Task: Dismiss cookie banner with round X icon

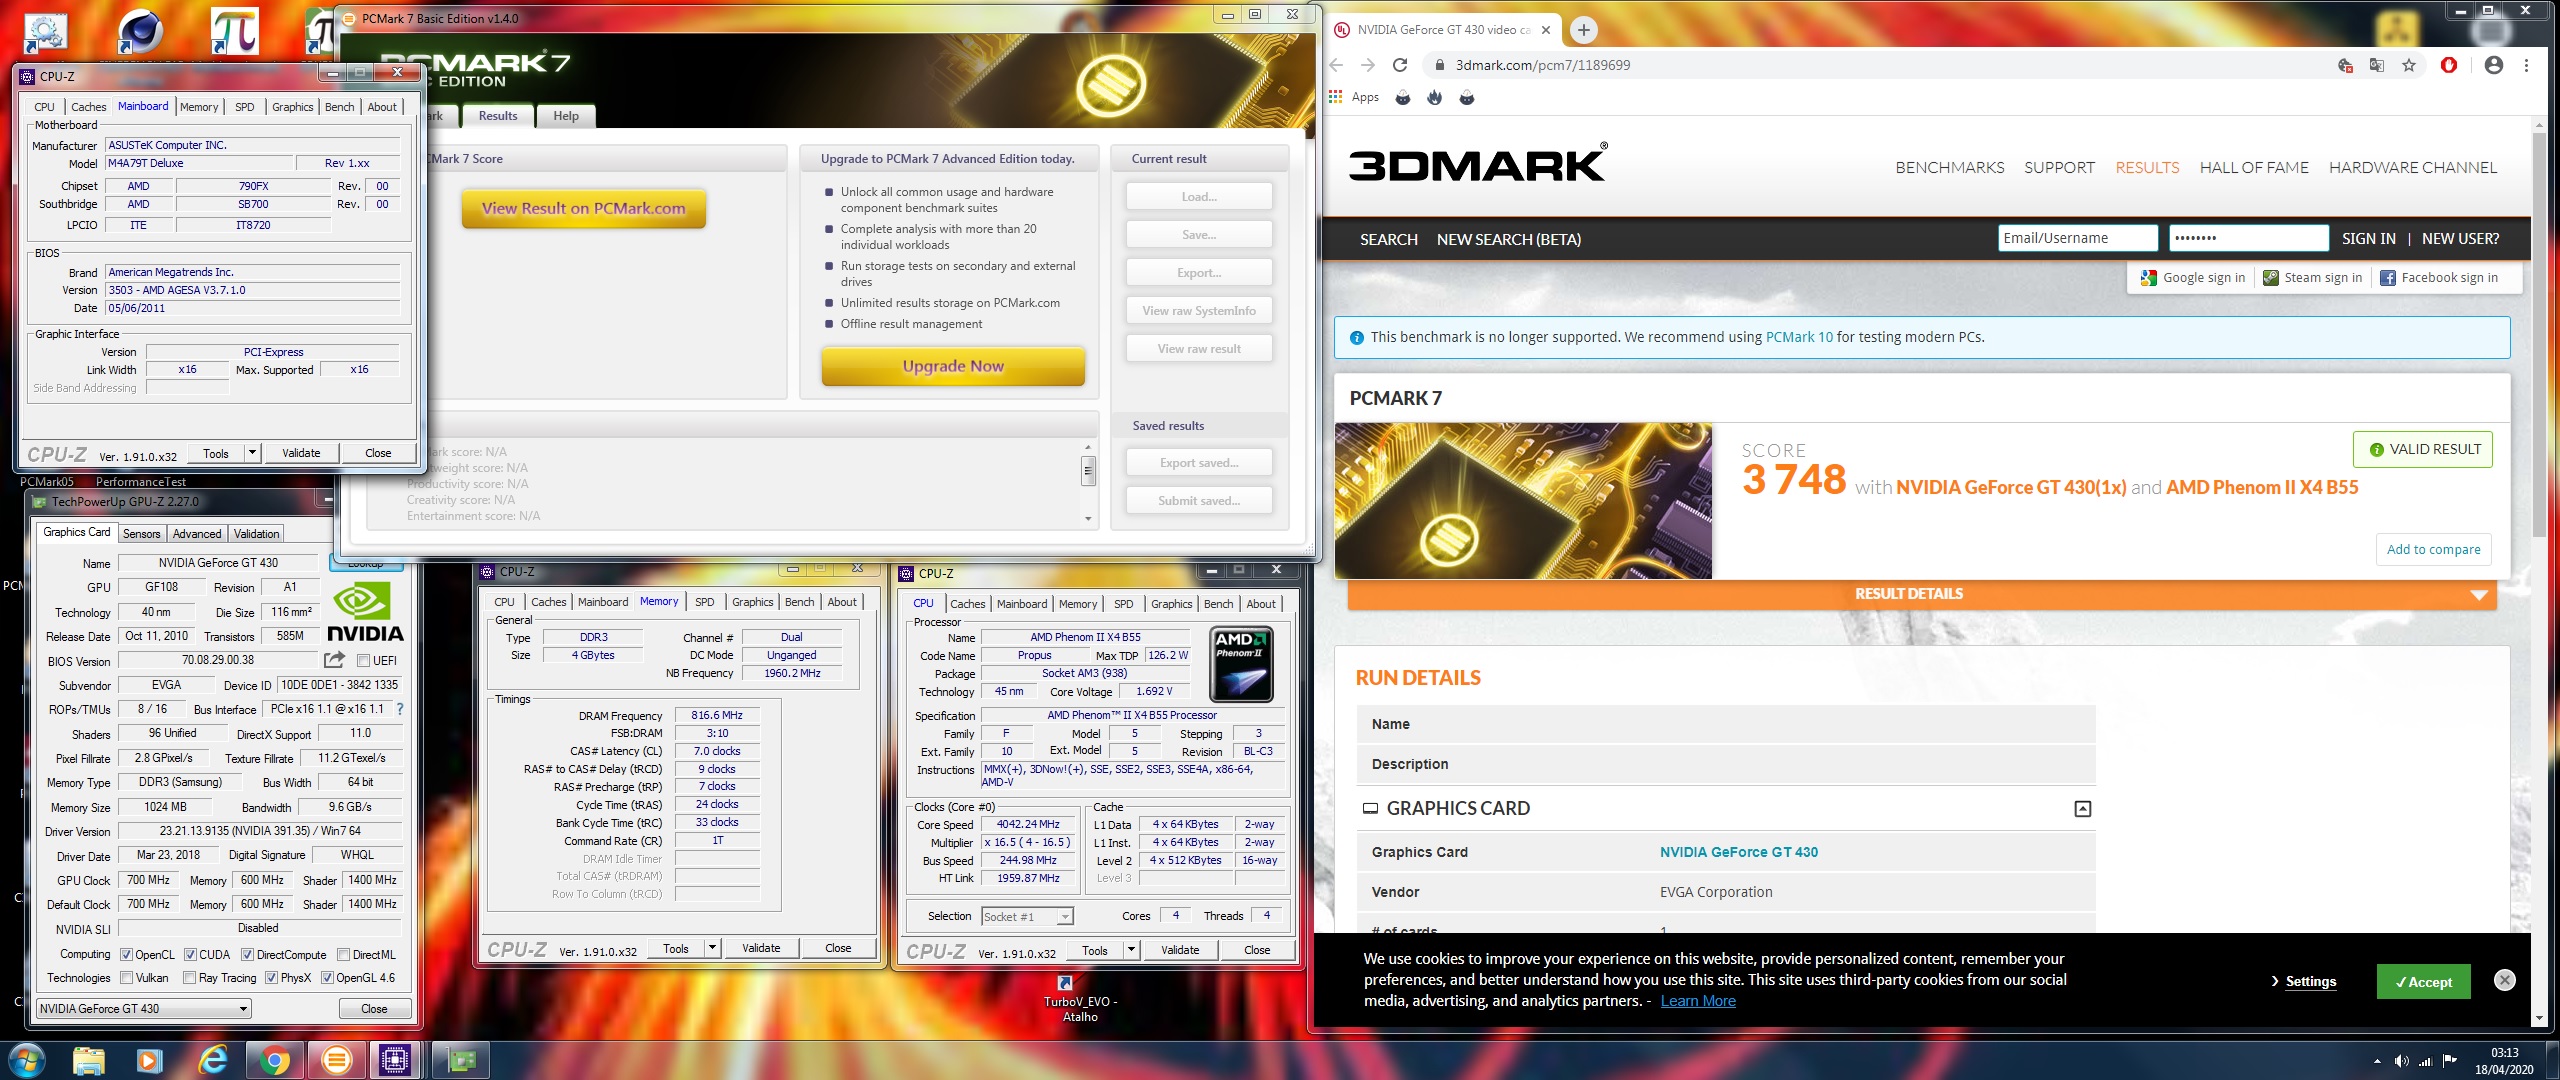Action: [2504, 980]
